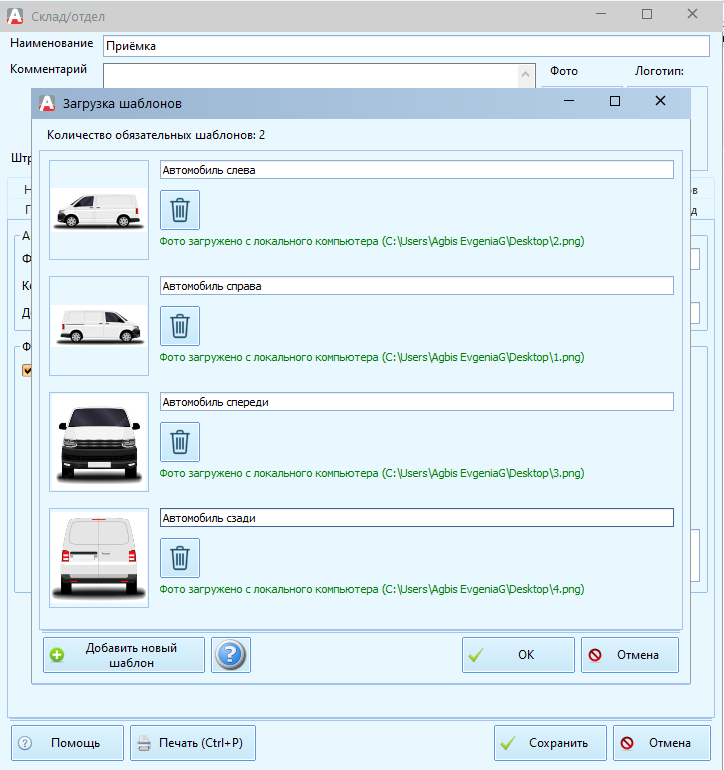Image resolution: width=724 pixels, height=770 pixels.
Task: Select the front-view van thumbnail
Action: [99, 442]
